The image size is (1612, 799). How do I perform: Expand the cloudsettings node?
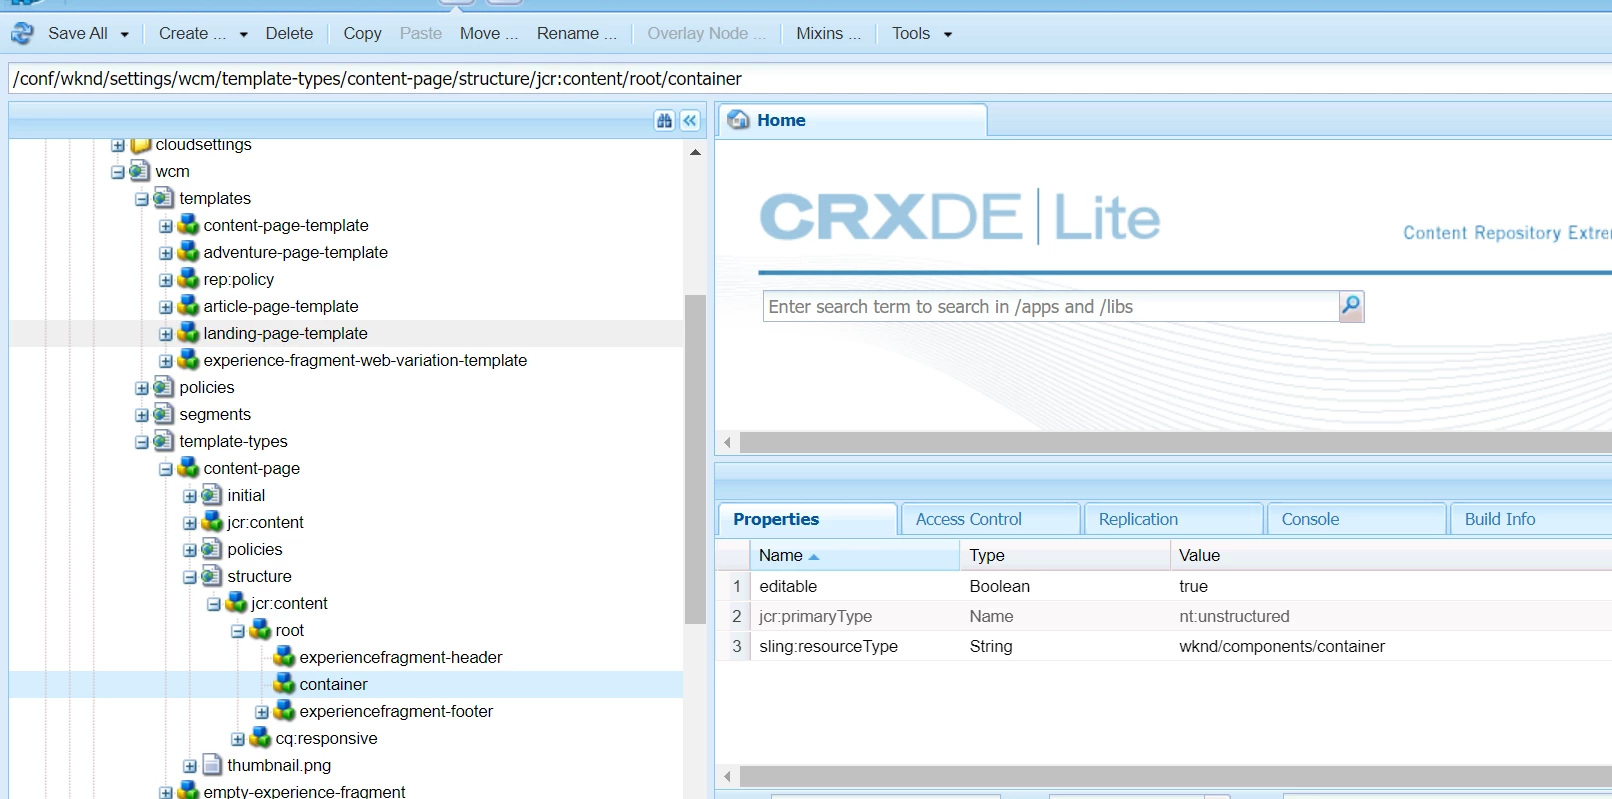pyautogui.click(x=118, y=145)
